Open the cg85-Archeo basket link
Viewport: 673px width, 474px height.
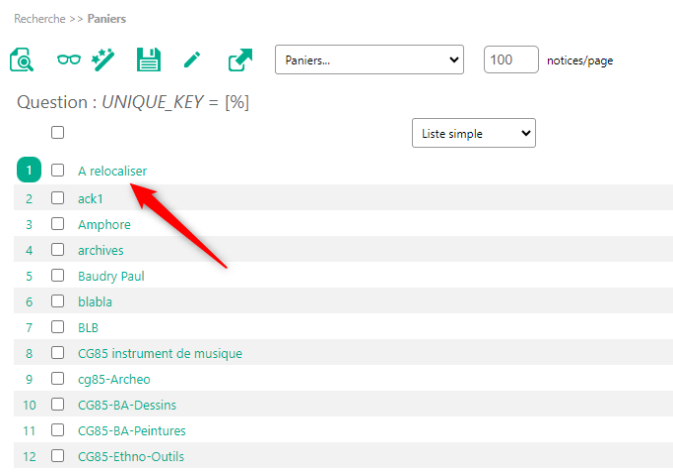click(113, 379)
